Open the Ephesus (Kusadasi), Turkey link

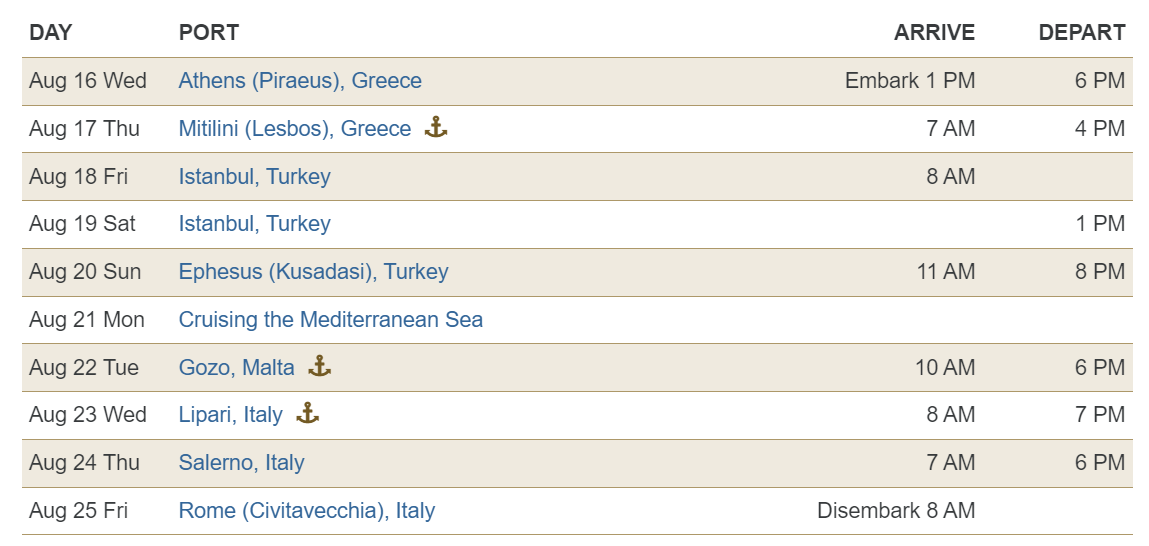[x=314, y=272]
